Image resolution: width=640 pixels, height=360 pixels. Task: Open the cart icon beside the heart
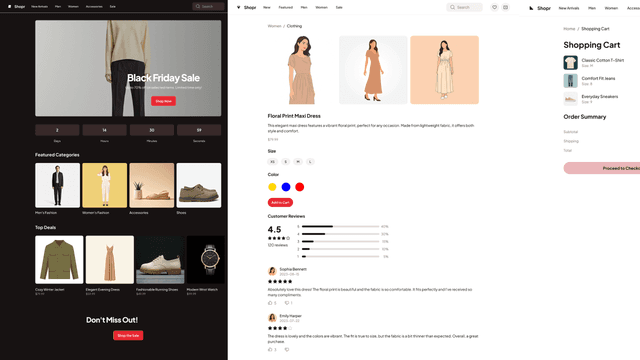[x=505, y=7]
